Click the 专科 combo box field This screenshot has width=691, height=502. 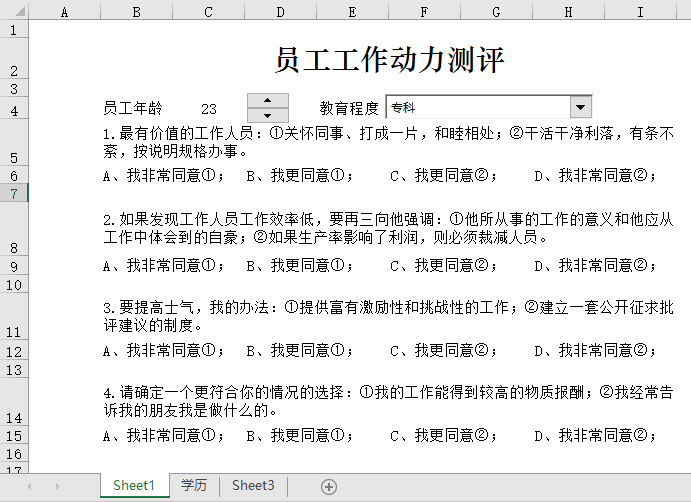(x=476, y=107)
